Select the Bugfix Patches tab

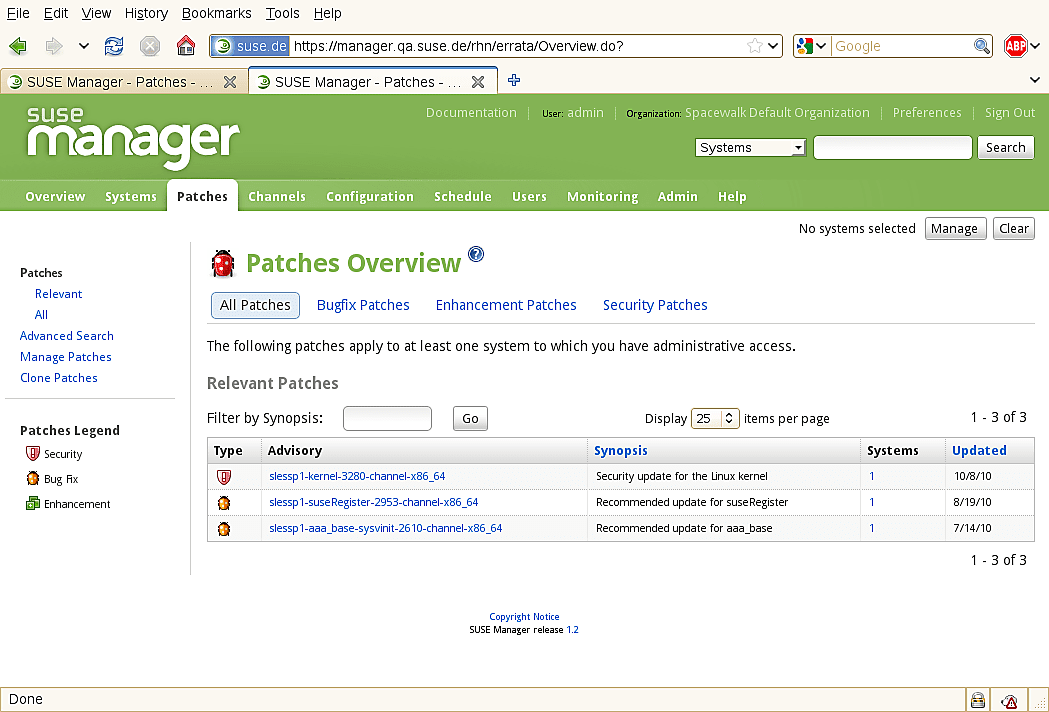click(x=363, y=305)
